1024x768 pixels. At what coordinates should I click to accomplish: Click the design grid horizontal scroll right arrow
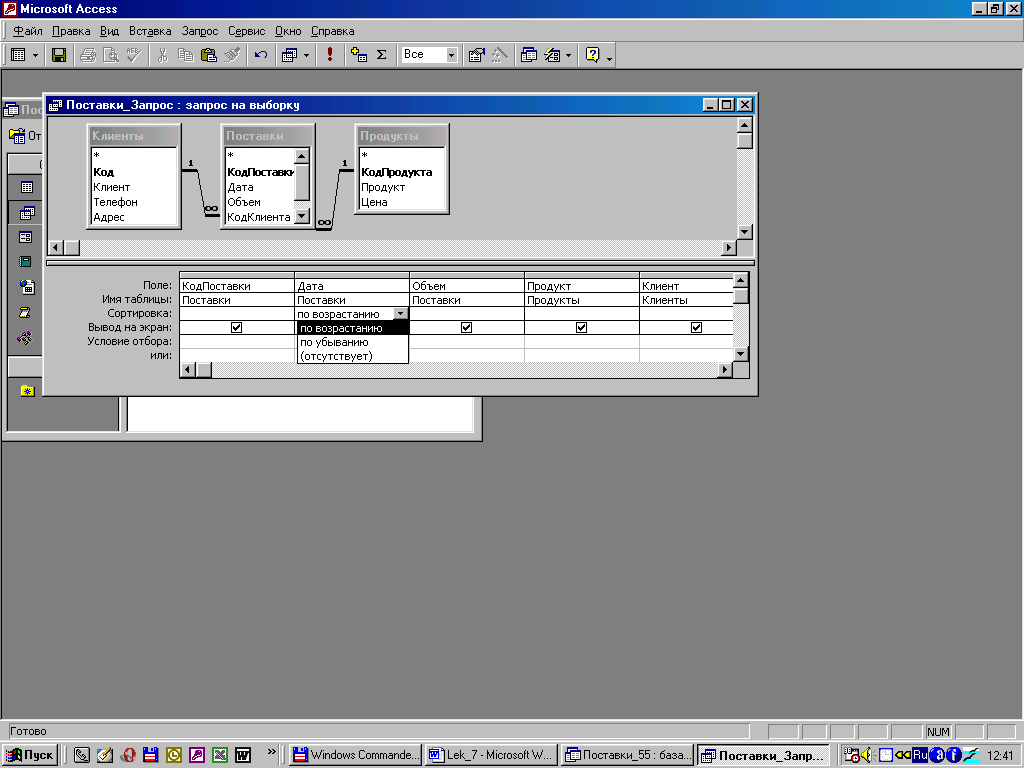click(x=724, y=370)
